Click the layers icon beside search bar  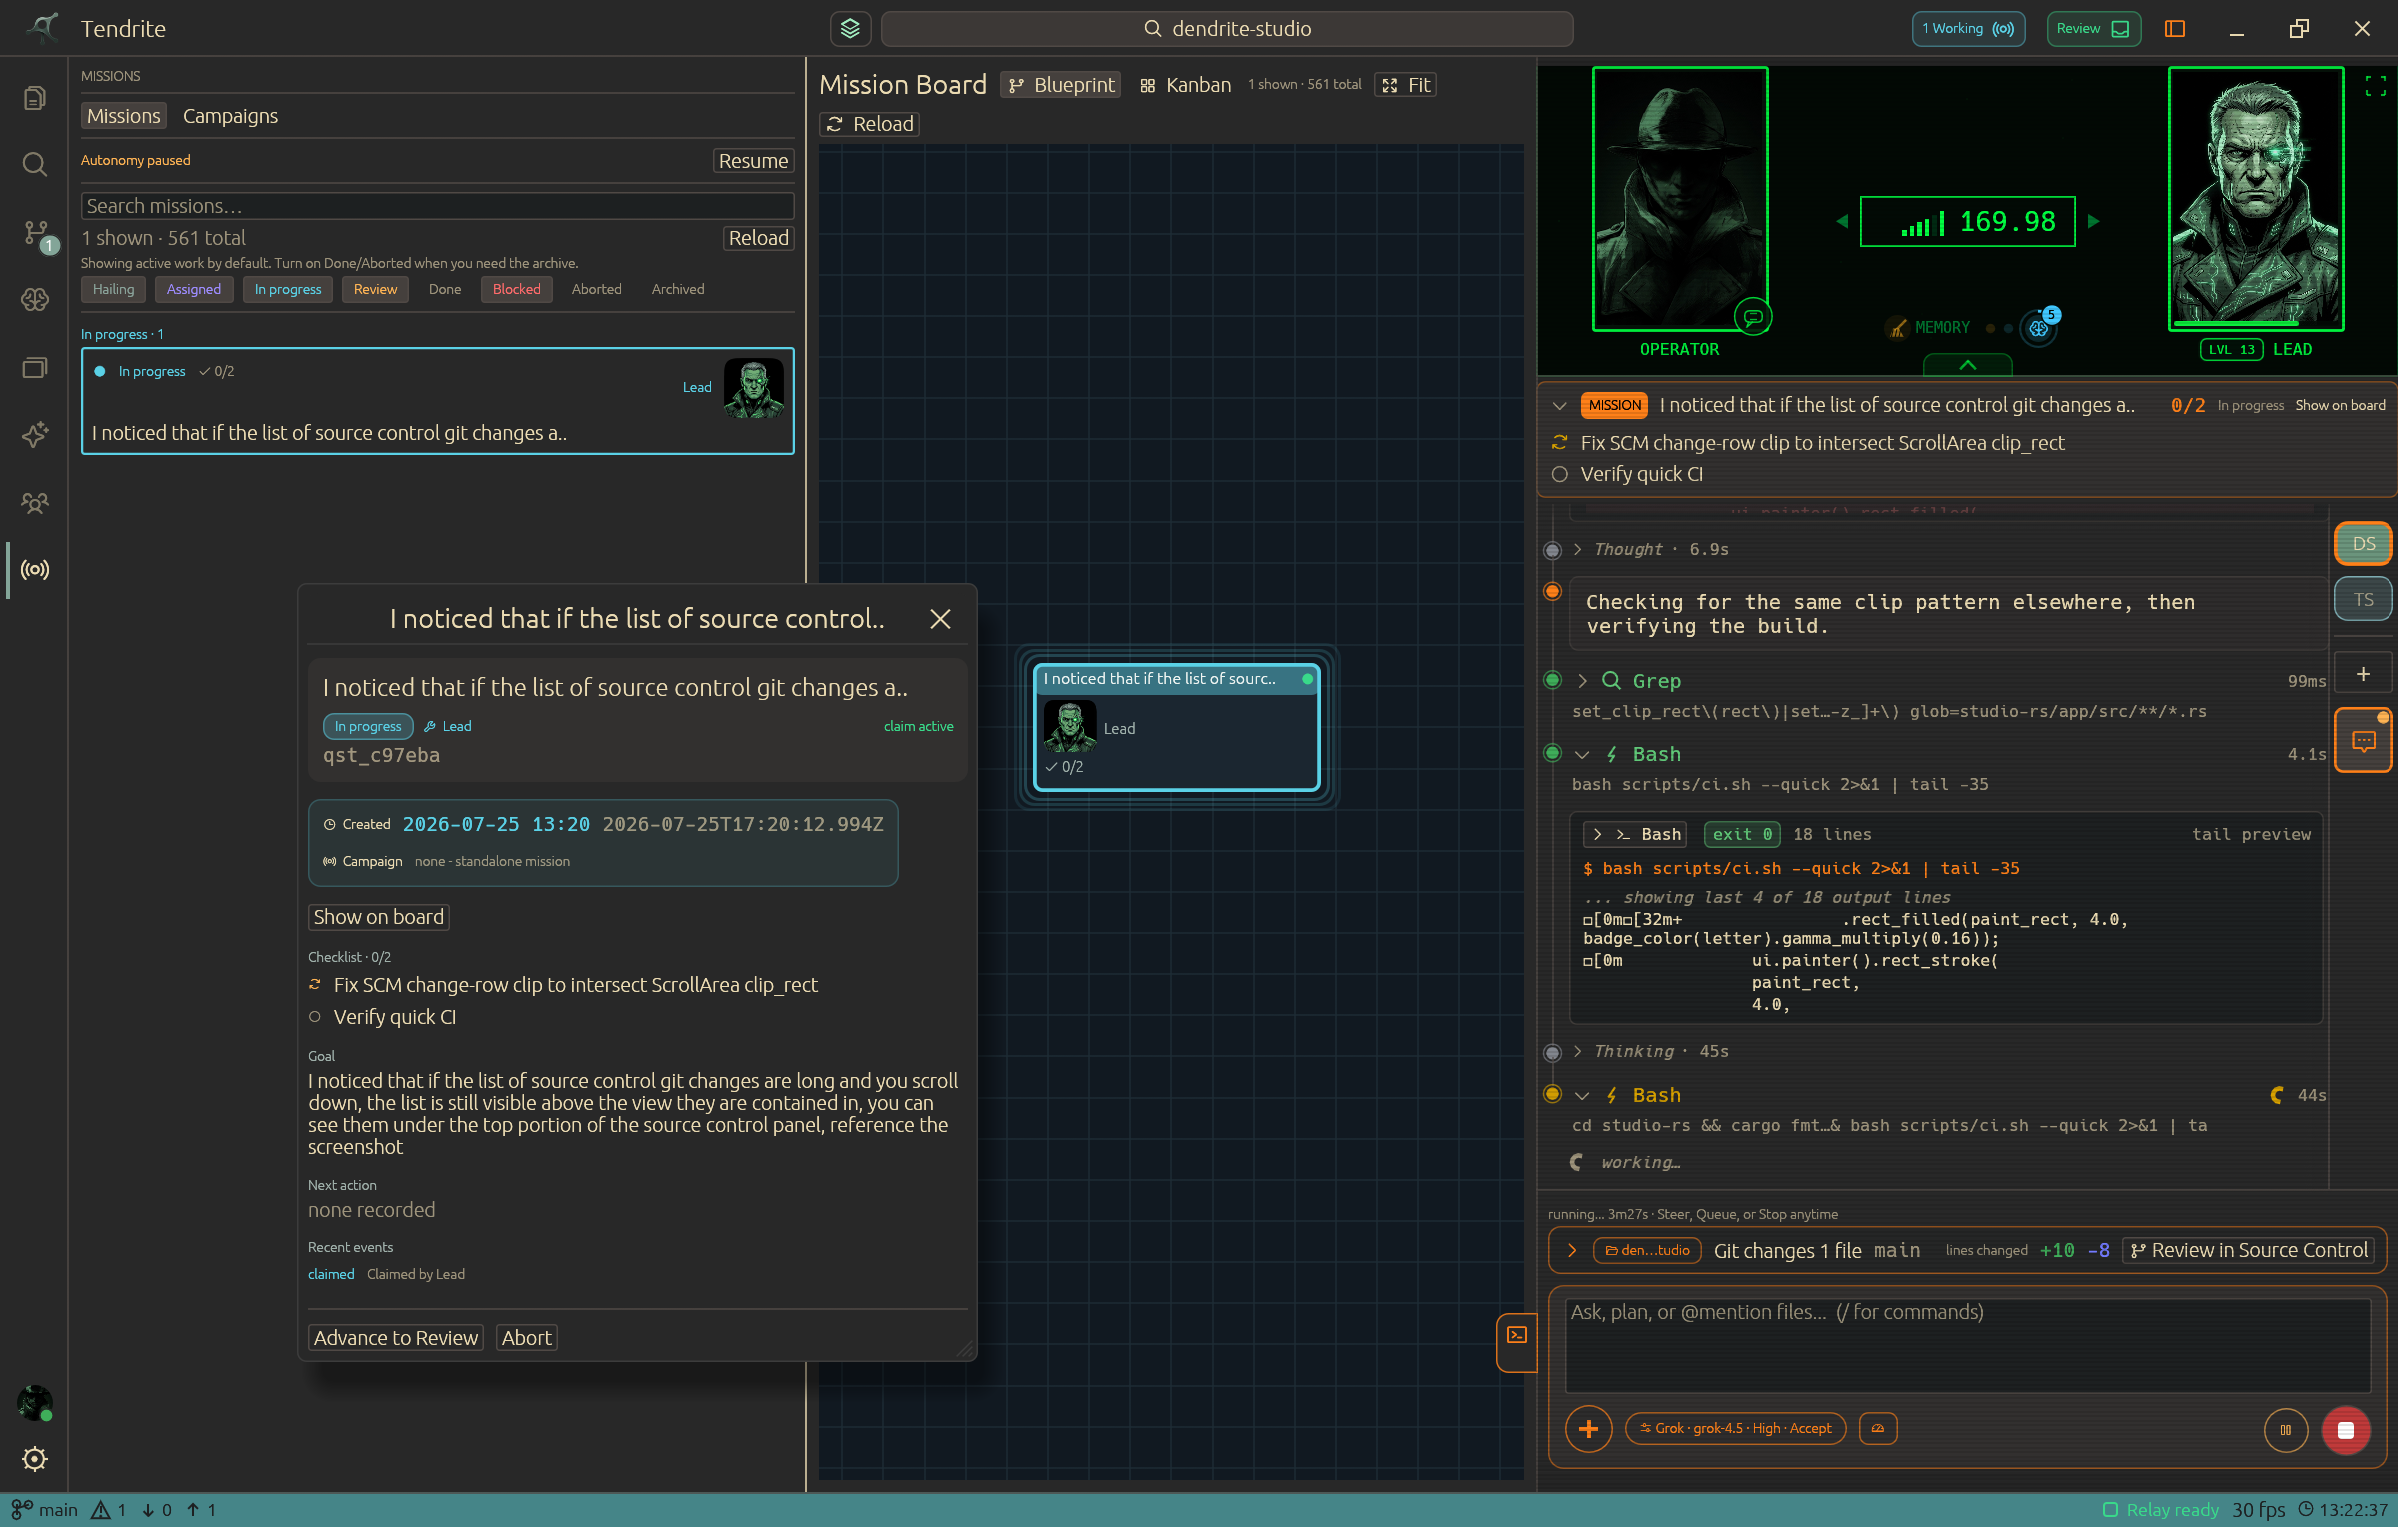click(x=850, y=28)
